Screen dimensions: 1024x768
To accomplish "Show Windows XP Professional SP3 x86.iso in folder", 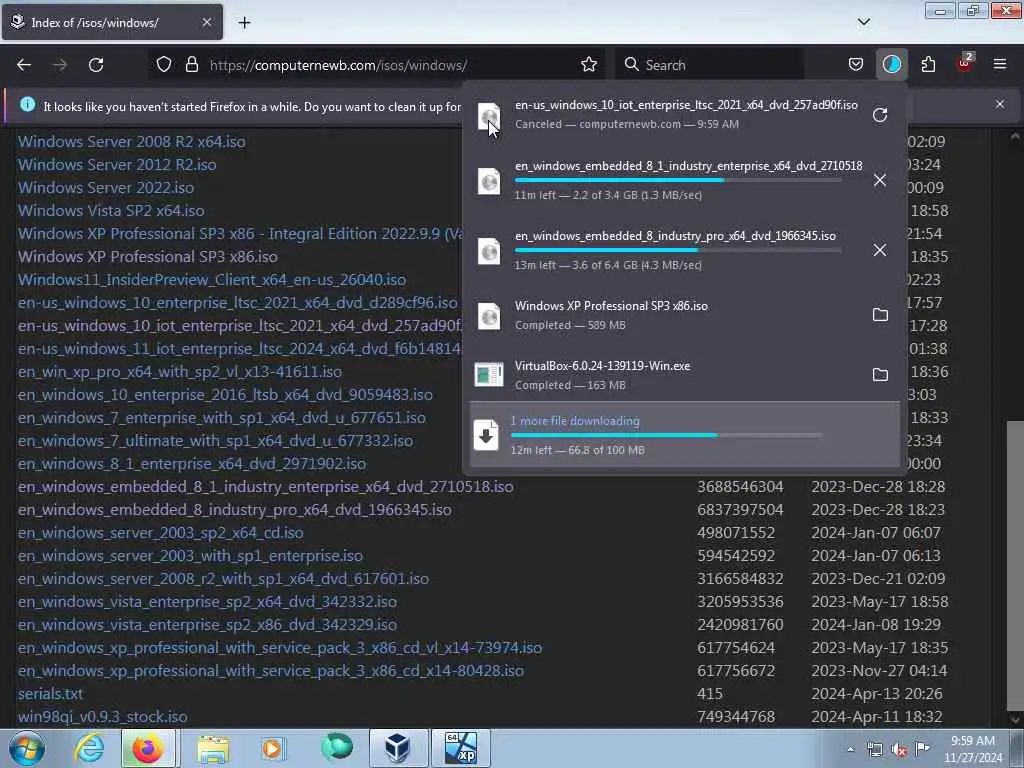I will tap(880, 315).
